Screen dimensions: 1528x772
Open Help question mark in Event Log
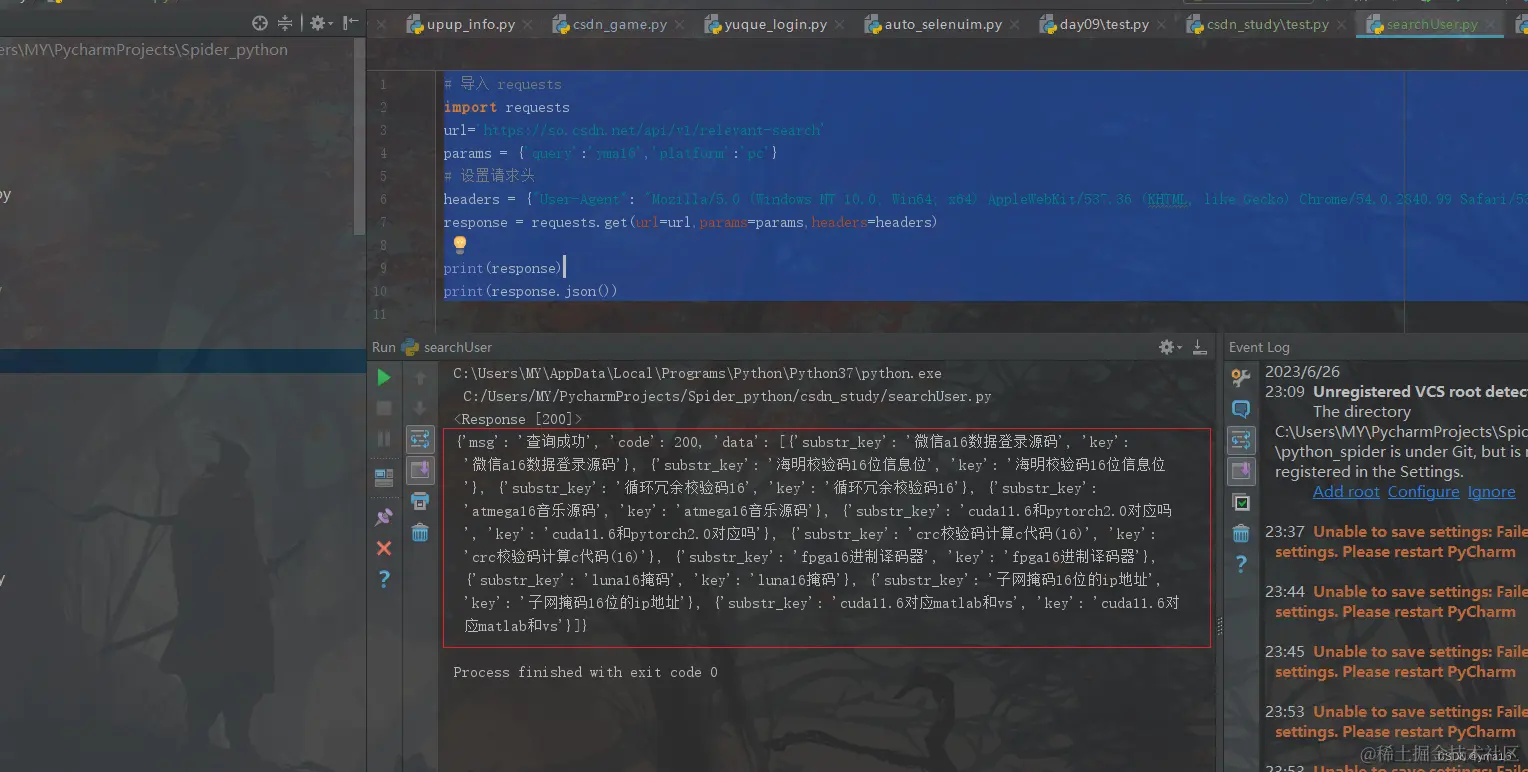1241,564
